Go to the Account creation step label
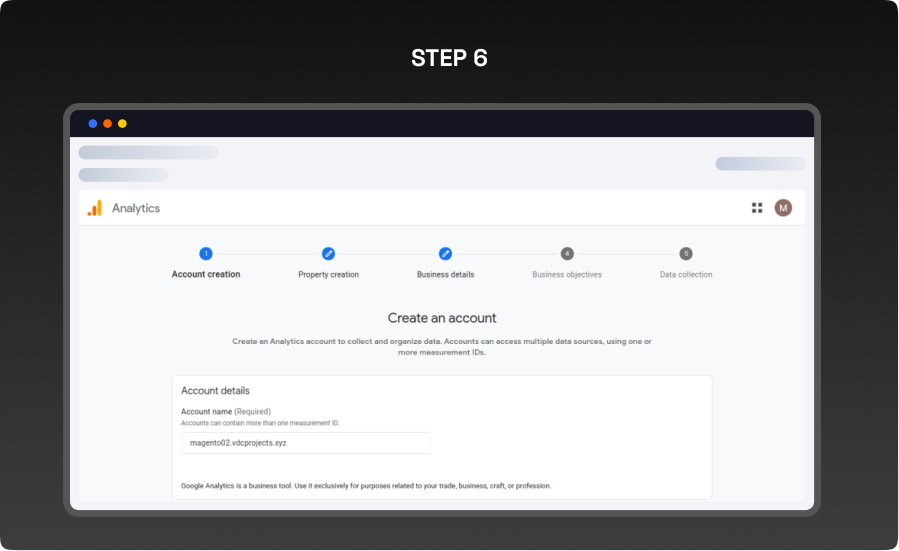This screenshot has height=551, width=899. [206, 274]
